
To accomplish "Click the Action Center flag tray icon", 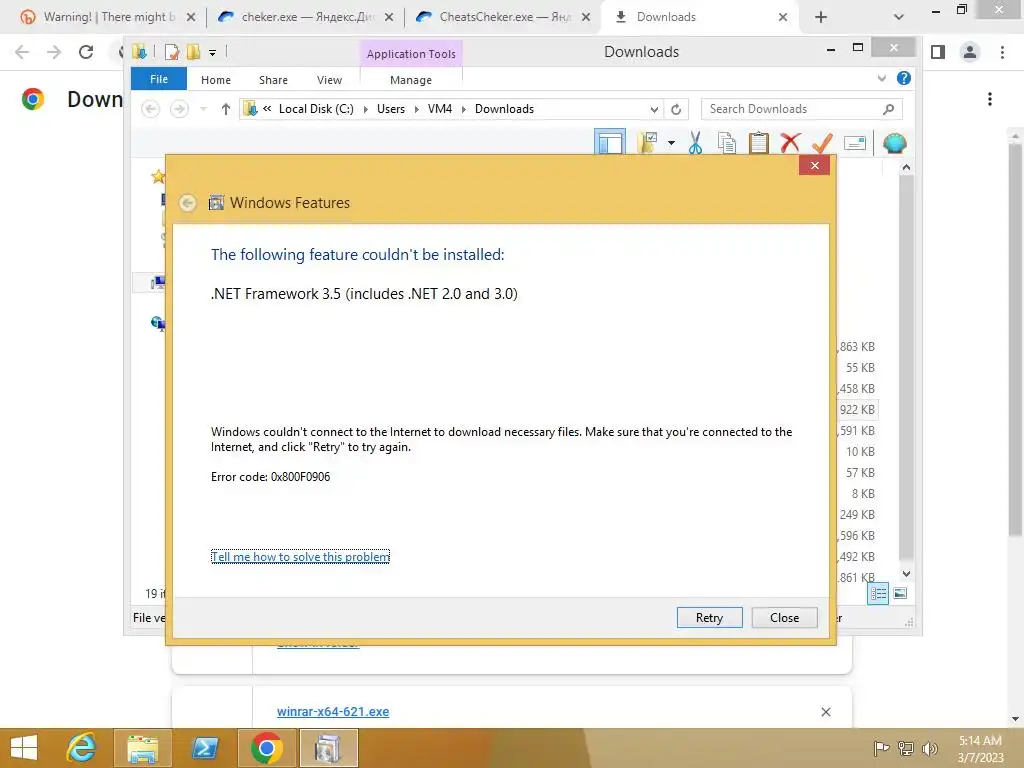I will (881, 748).
